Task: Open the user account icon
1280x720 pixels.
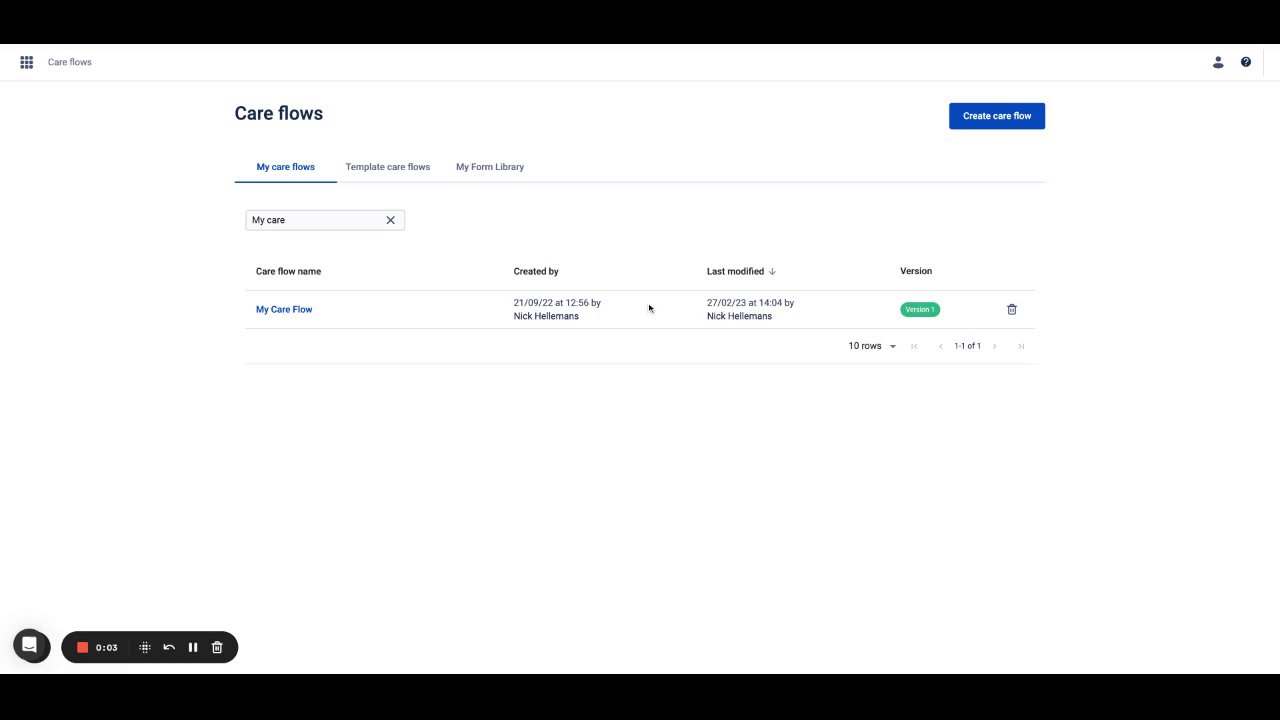Action: [1218, 62]
